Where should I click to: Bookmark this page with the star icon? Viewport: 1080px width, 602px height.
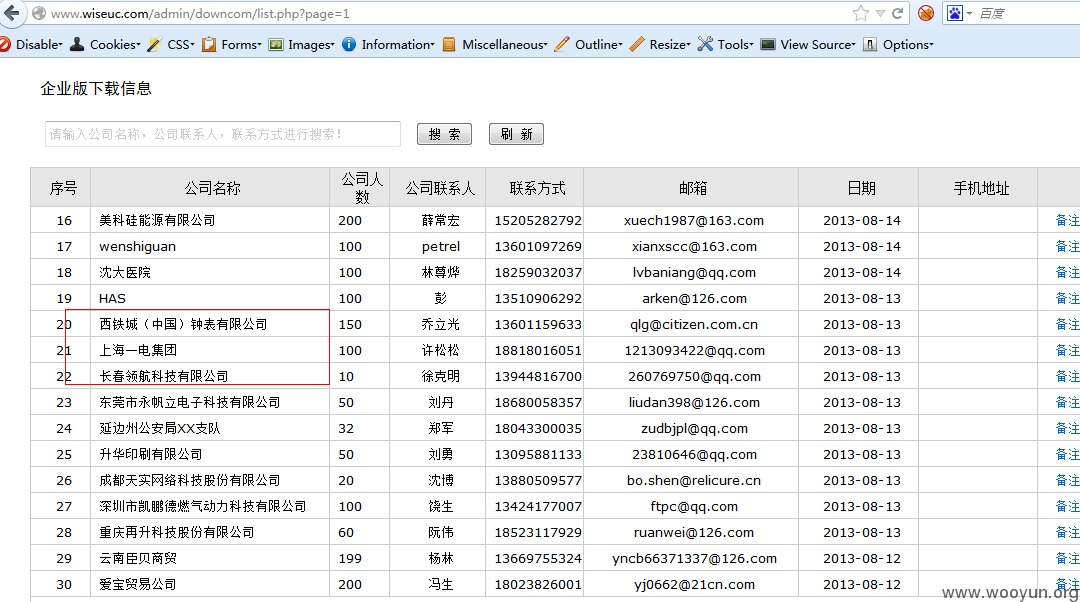click(860, 13)
